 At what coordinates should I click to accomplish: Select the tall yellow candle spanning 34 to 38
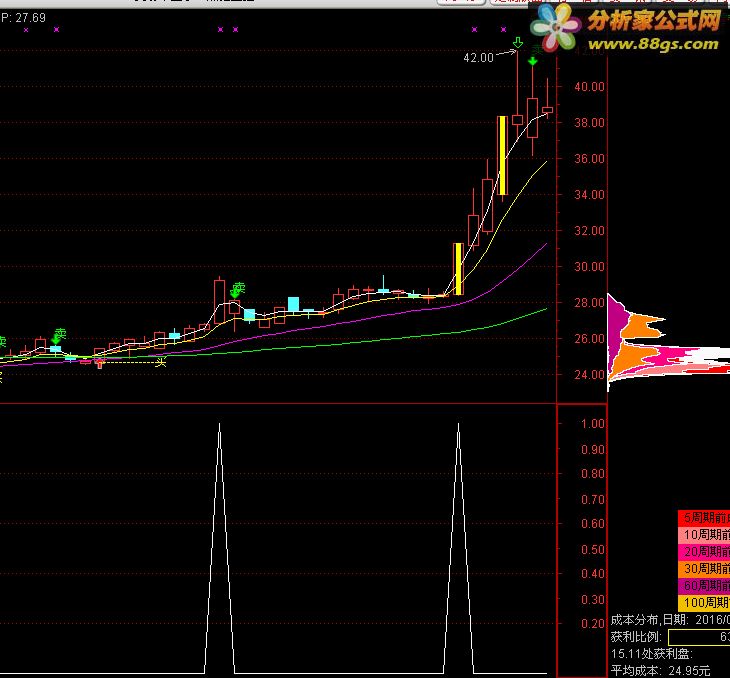pos(502,156)
